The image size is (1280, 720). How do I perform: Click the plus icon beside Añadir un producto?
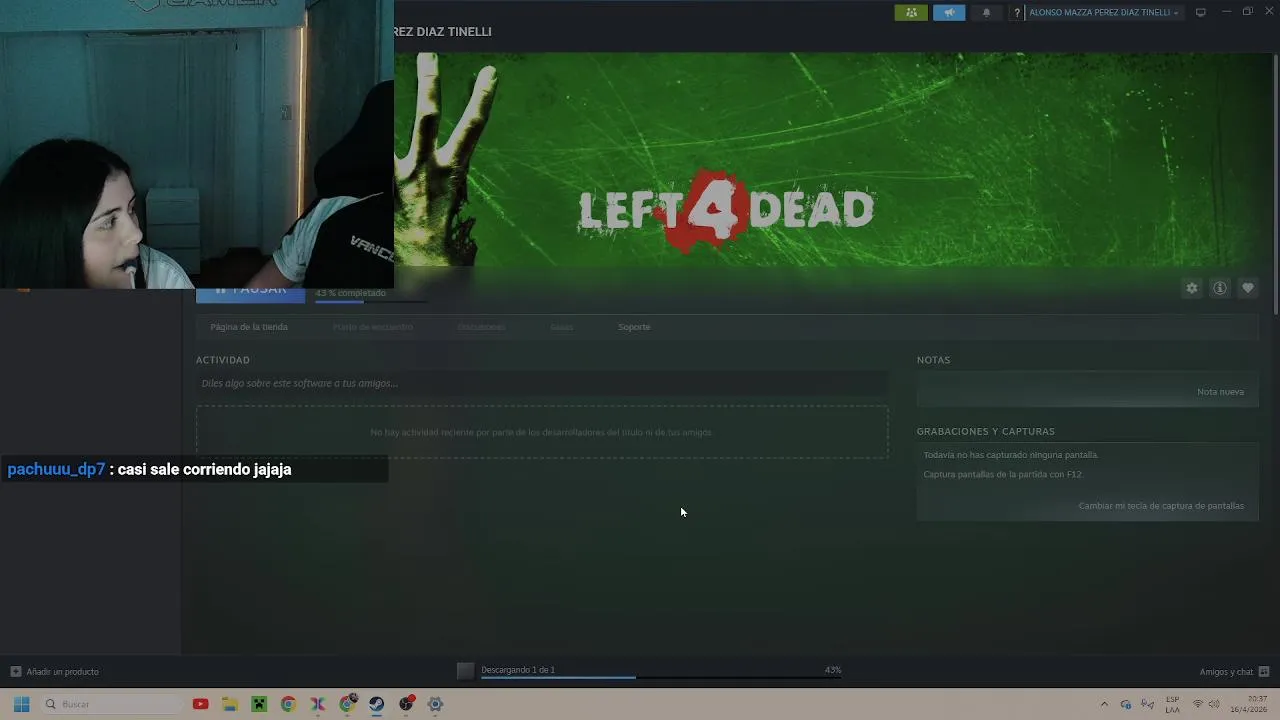(x=15, y=672)
